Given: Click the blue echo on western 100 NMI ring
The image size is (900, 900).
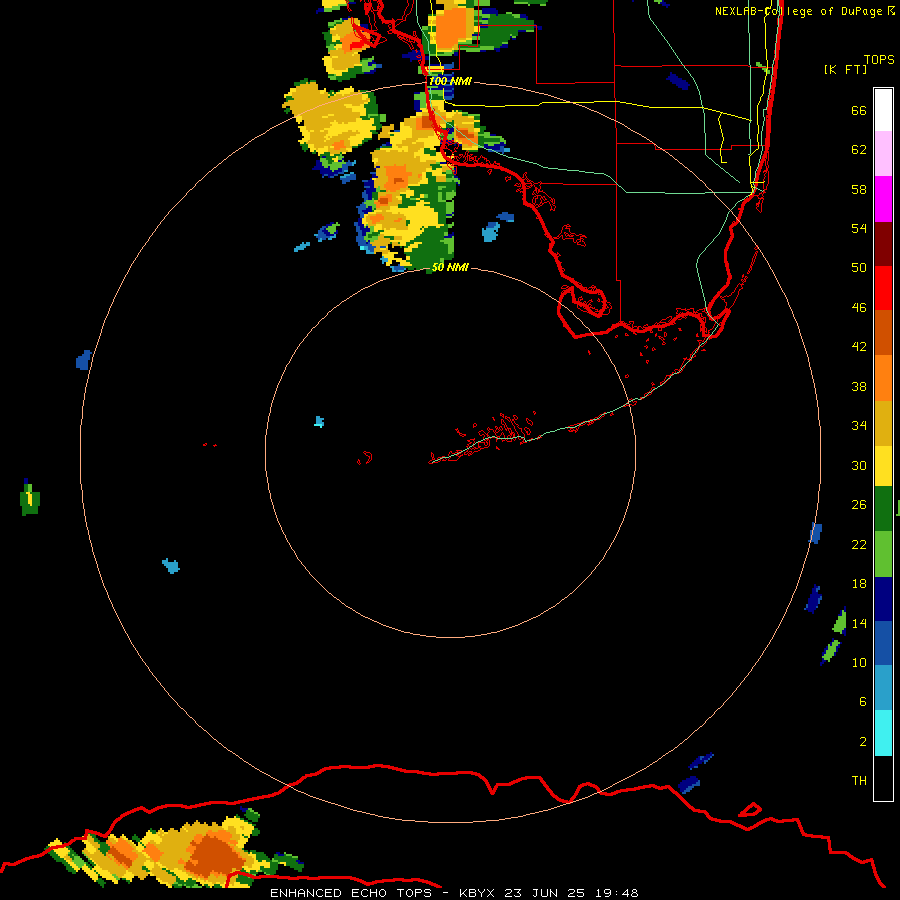Looking at the screenshot, I should (x=84, y=360).
